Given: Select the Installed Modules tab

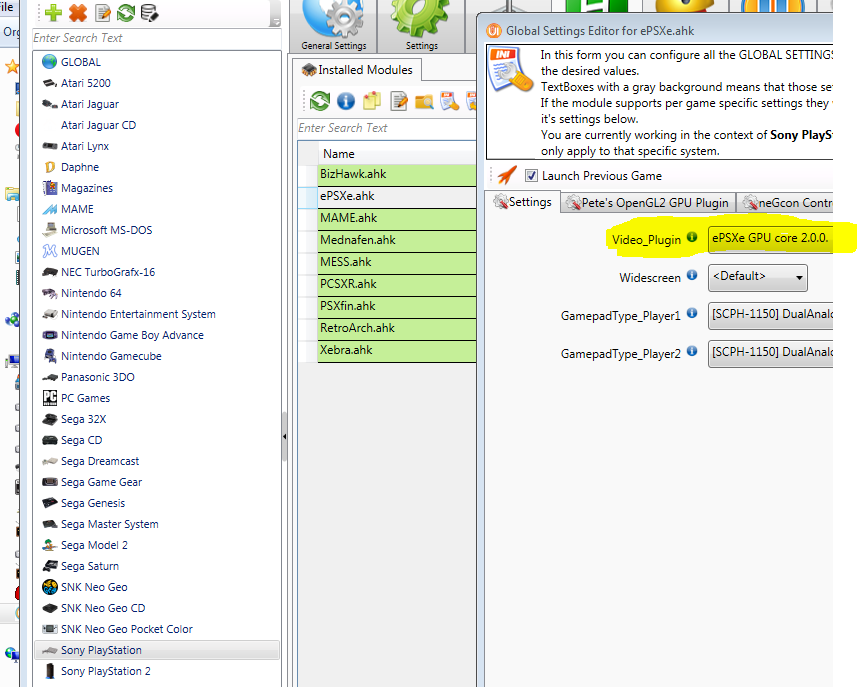Looking at the screenshot, I should [x=358, y=71].
